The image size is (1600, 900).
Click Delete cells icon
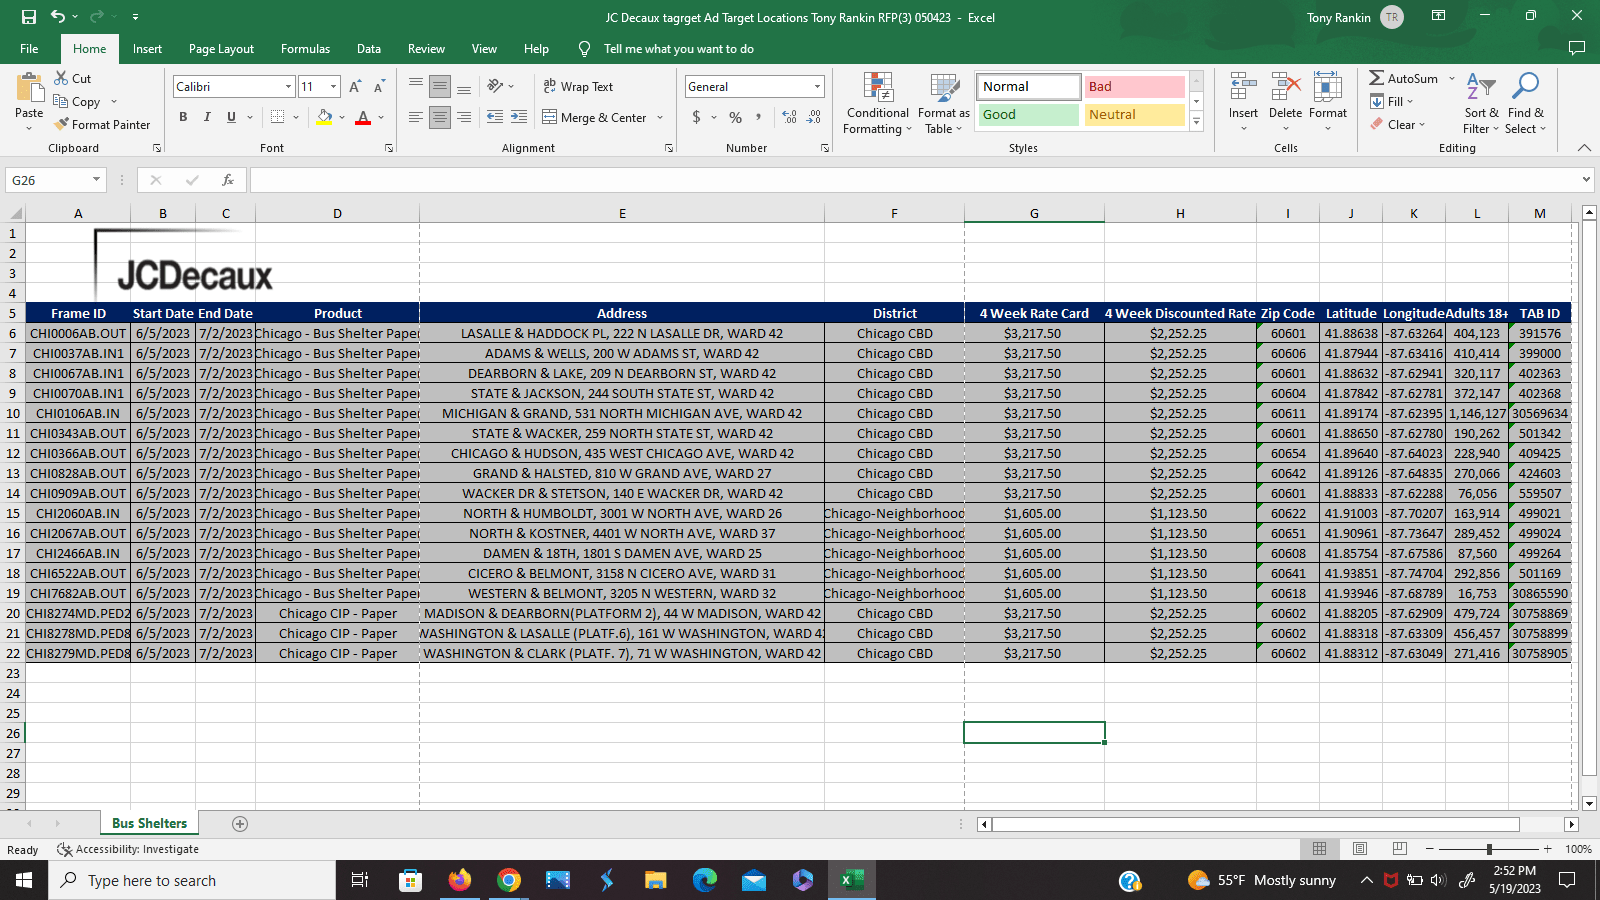point(1285,88)
